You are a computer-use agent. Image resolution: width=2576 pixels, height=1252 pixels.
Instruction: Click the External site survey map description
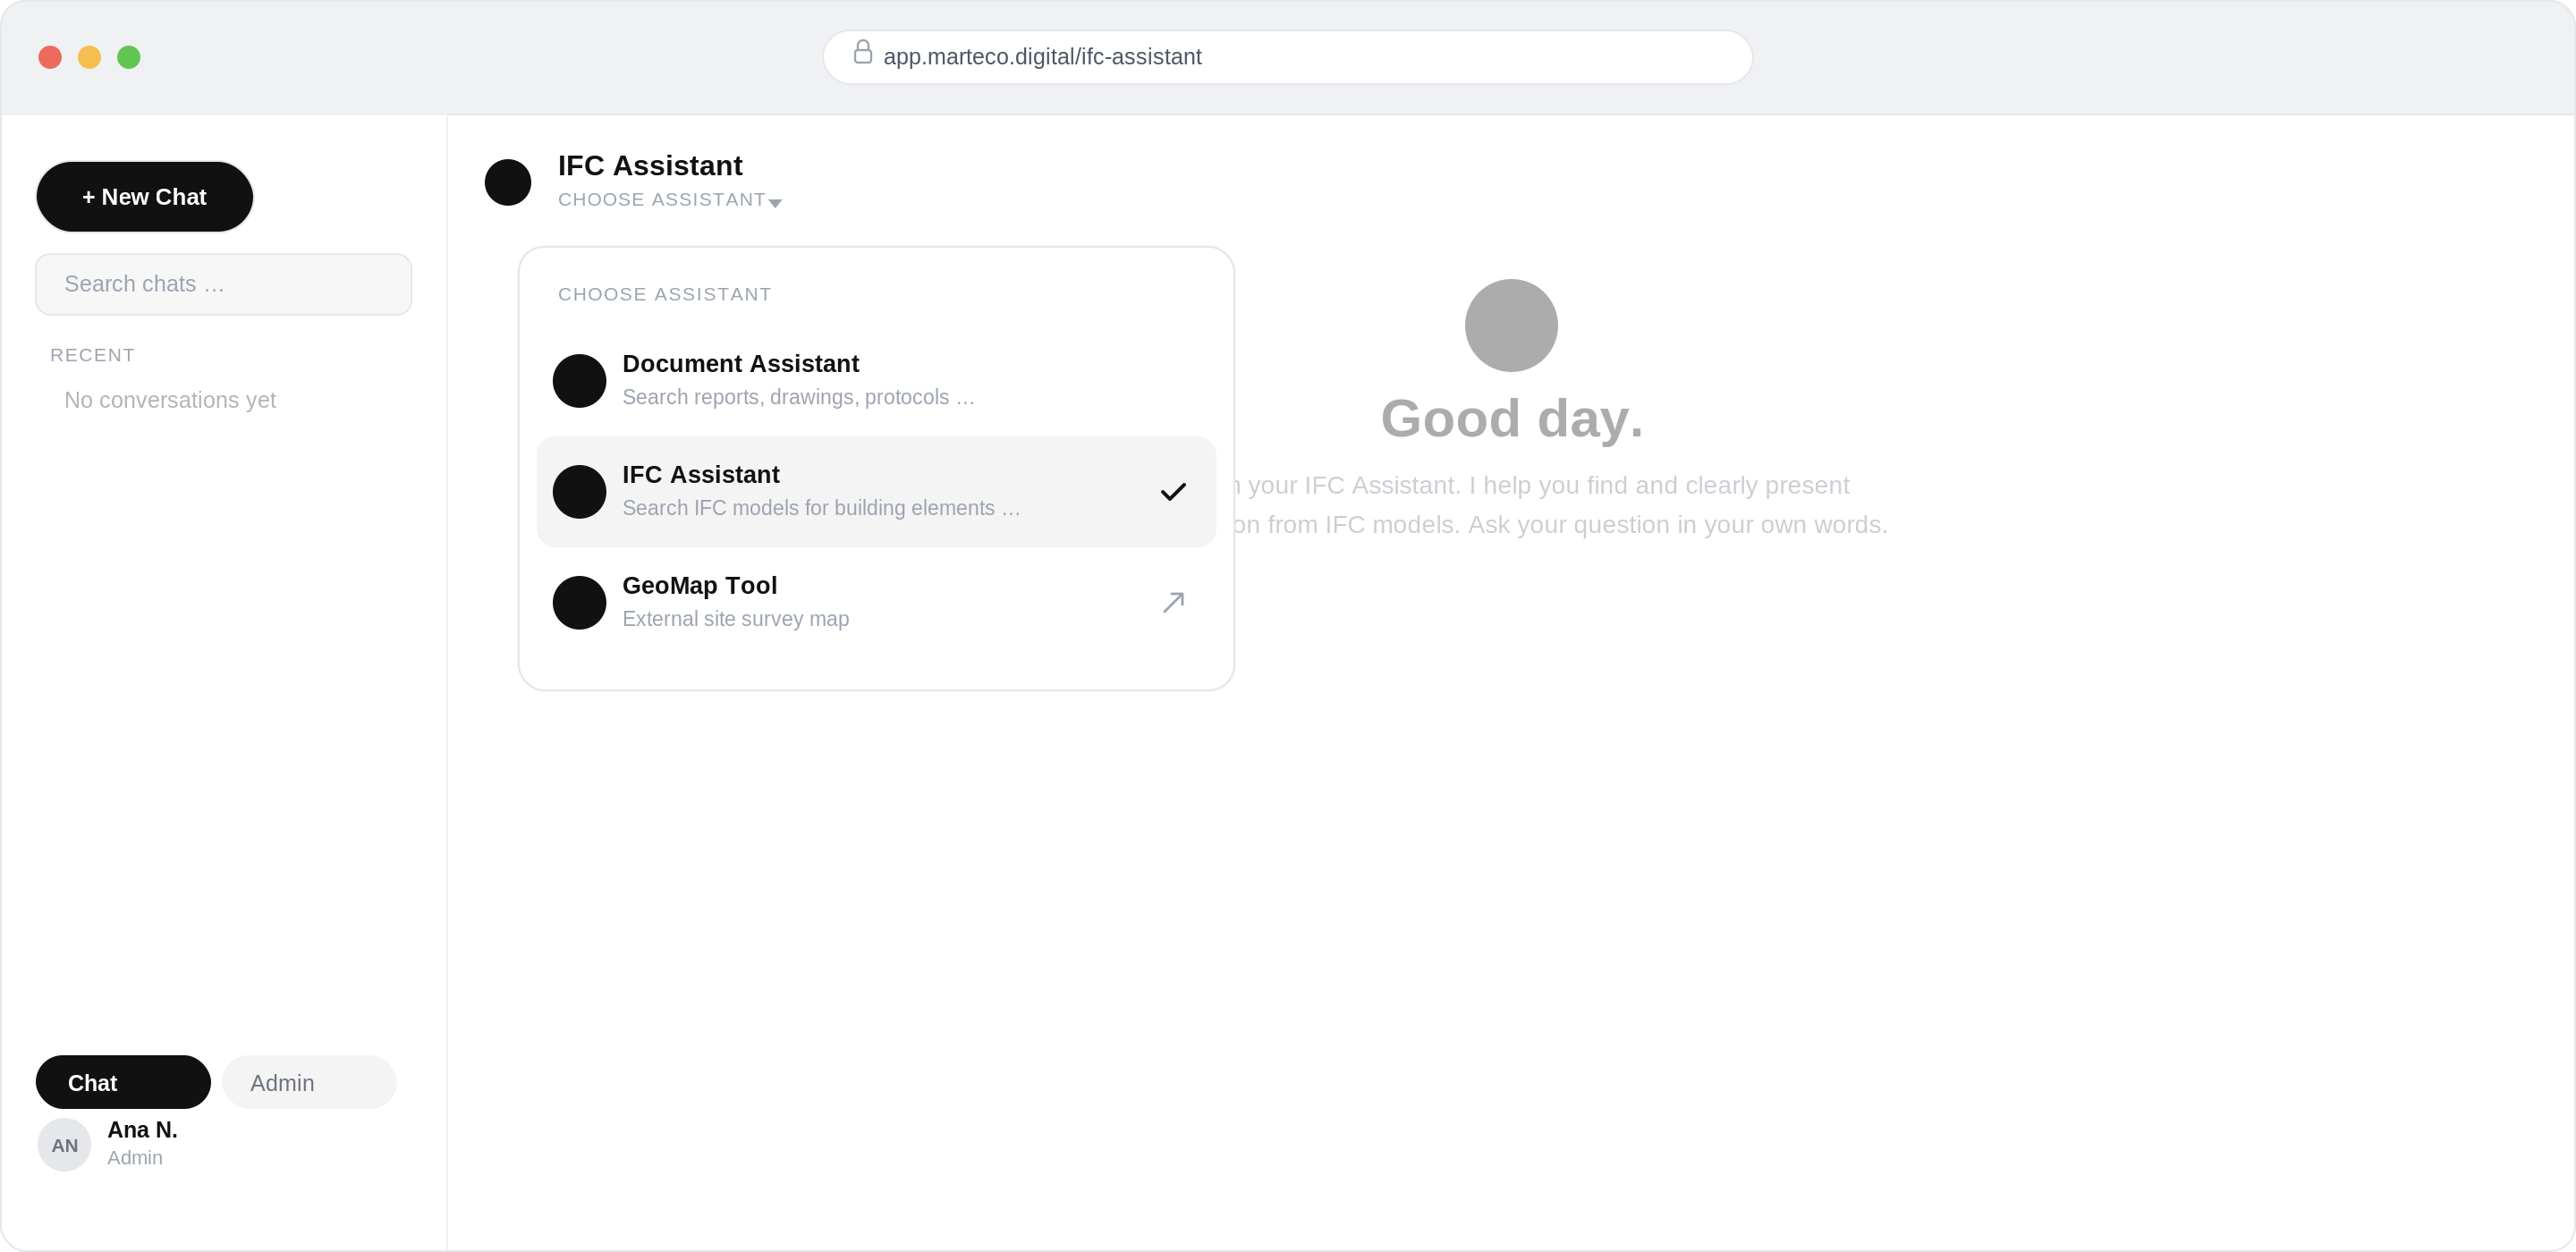pos(735,619)
